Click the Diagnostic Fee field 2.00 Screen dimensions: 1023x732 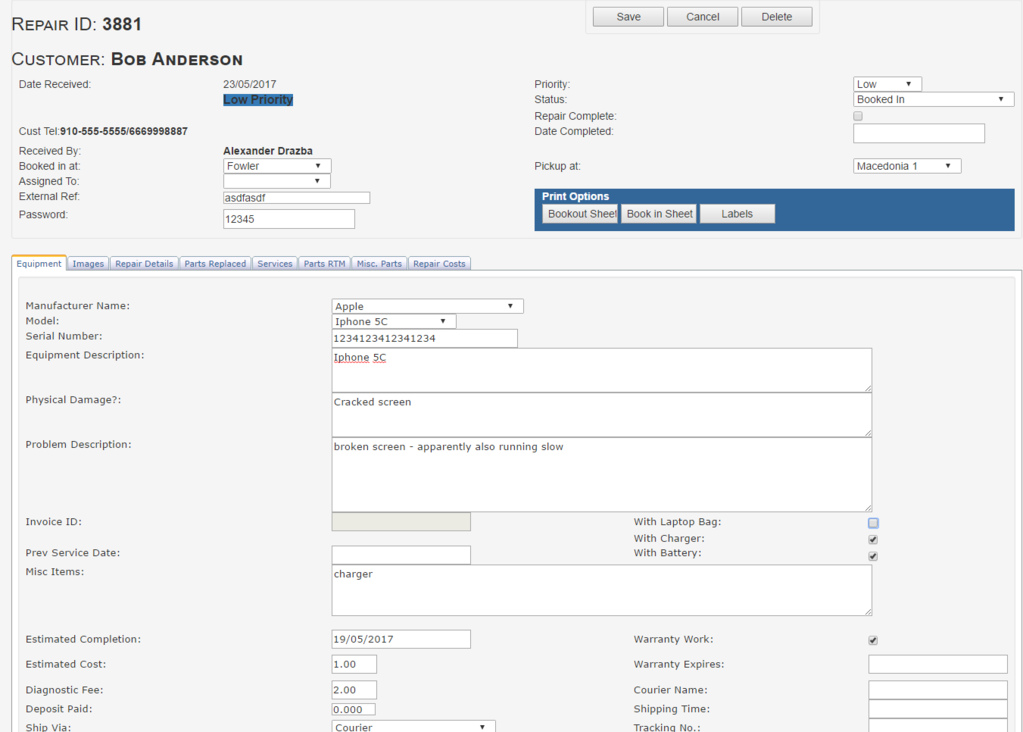click(354, 690)
